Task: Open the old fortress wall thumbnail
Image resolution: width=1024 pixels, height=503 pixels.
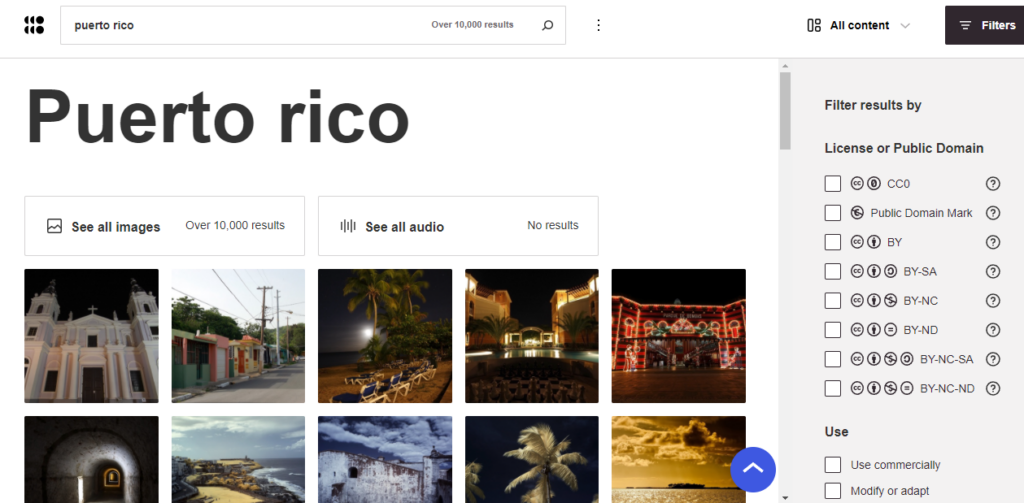Action: coord(385,459)
